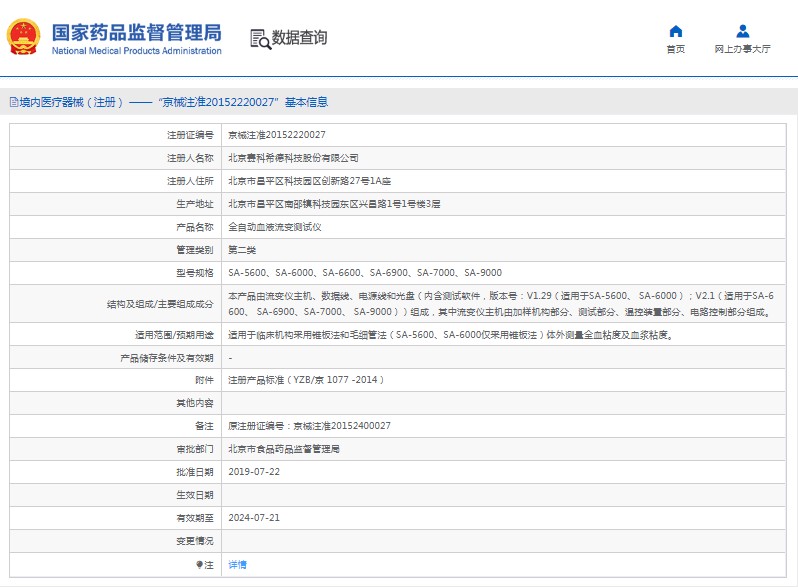Click the 注册人住所 address value
Viewport: 798px width, 587px height.
(309, 181)
